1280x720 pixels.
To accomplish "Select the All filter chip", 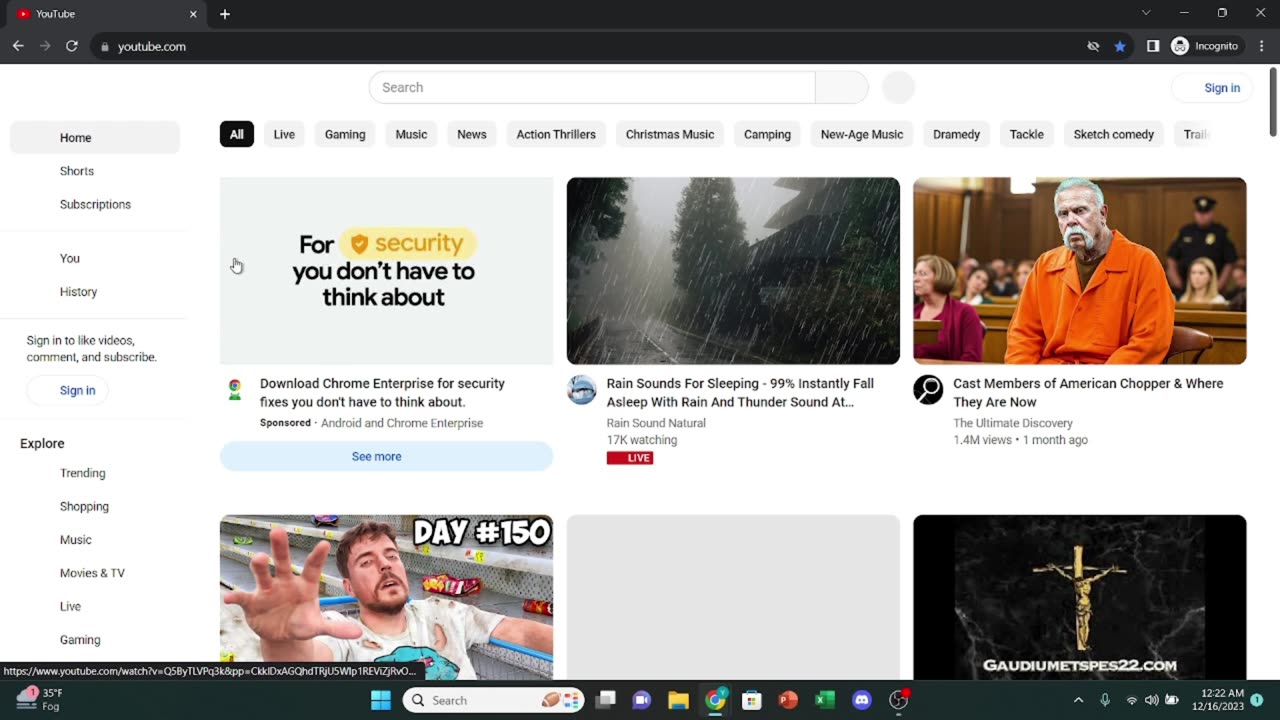I will 237,134.
